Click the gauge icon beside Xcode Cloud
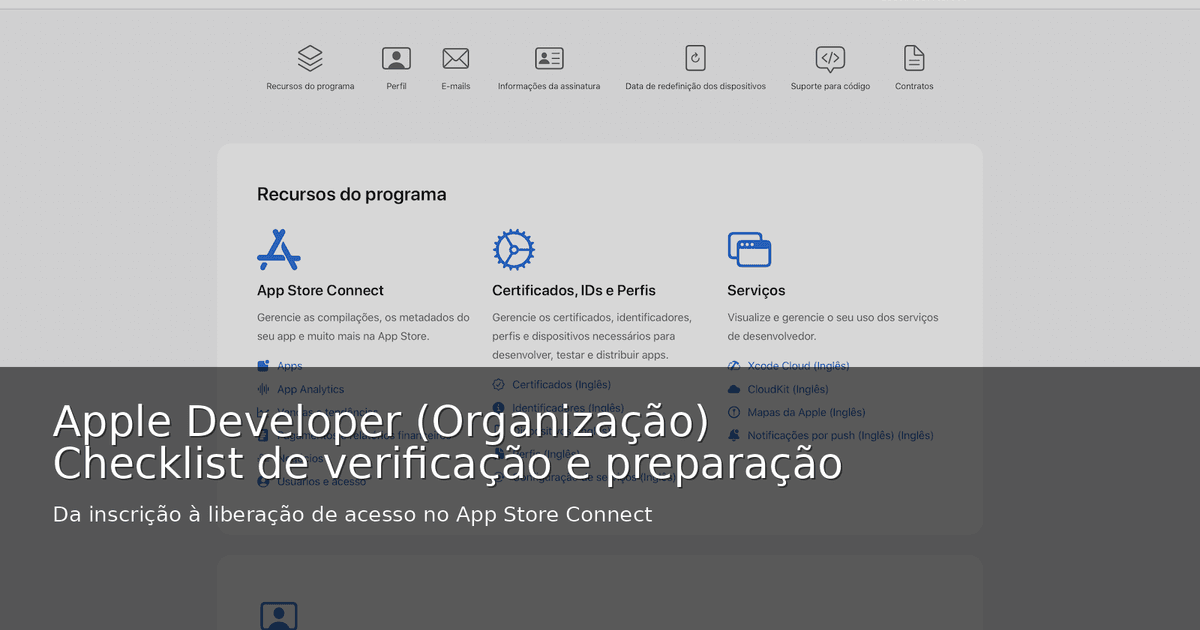 pyautogui.click(x=734, y=366)
